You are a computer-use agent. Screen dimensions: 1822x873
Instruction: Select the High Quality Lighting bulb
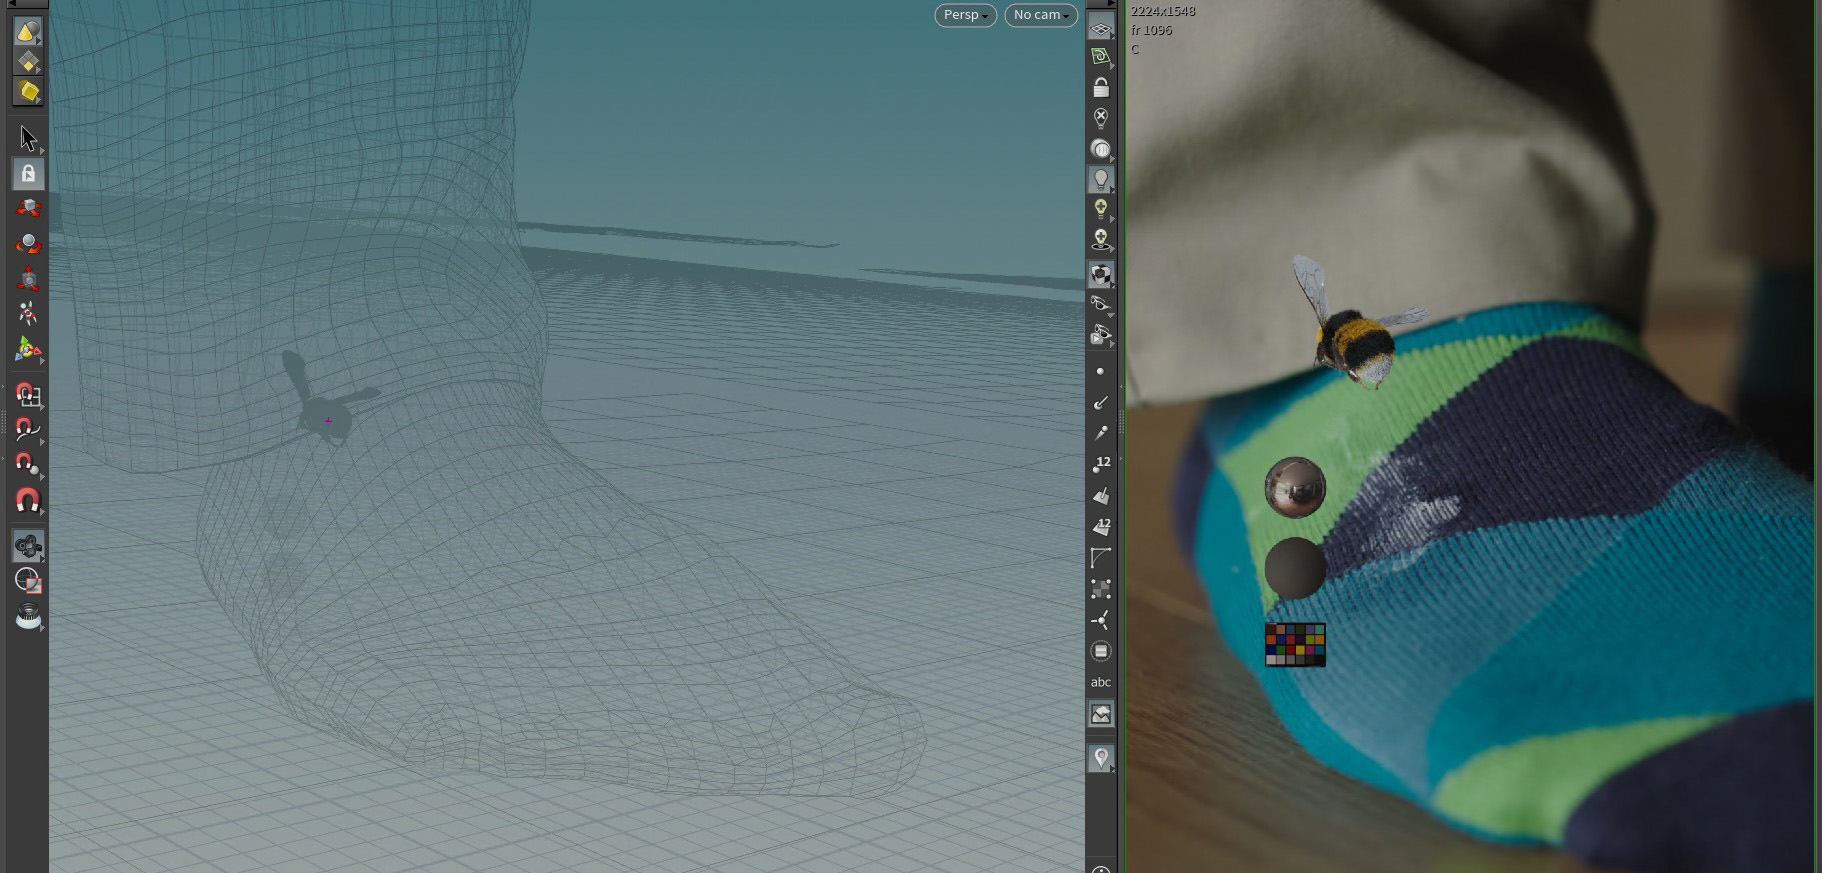[1100, 210]
